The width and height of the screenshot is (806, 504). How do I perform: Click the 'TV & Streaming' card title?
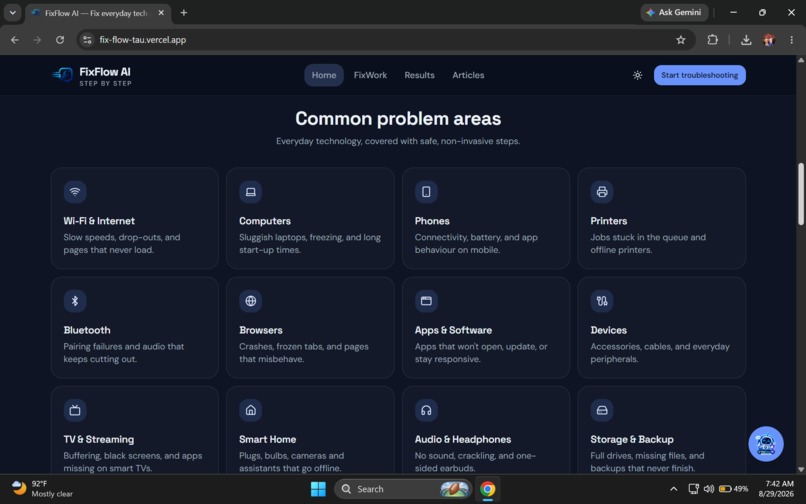(99, 440)
